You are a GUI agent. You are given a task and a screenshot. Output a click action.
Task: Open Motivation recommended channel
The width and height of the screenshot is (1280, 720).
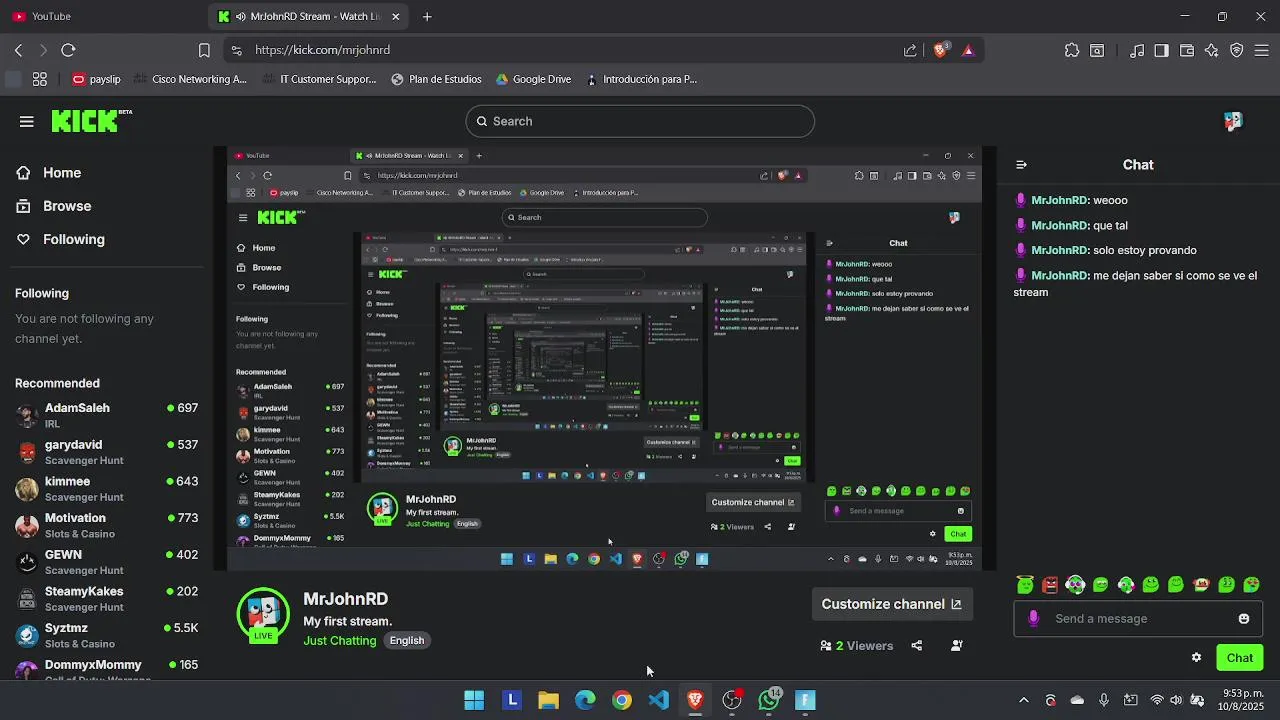pyautogui.click(x=106, y=525)
